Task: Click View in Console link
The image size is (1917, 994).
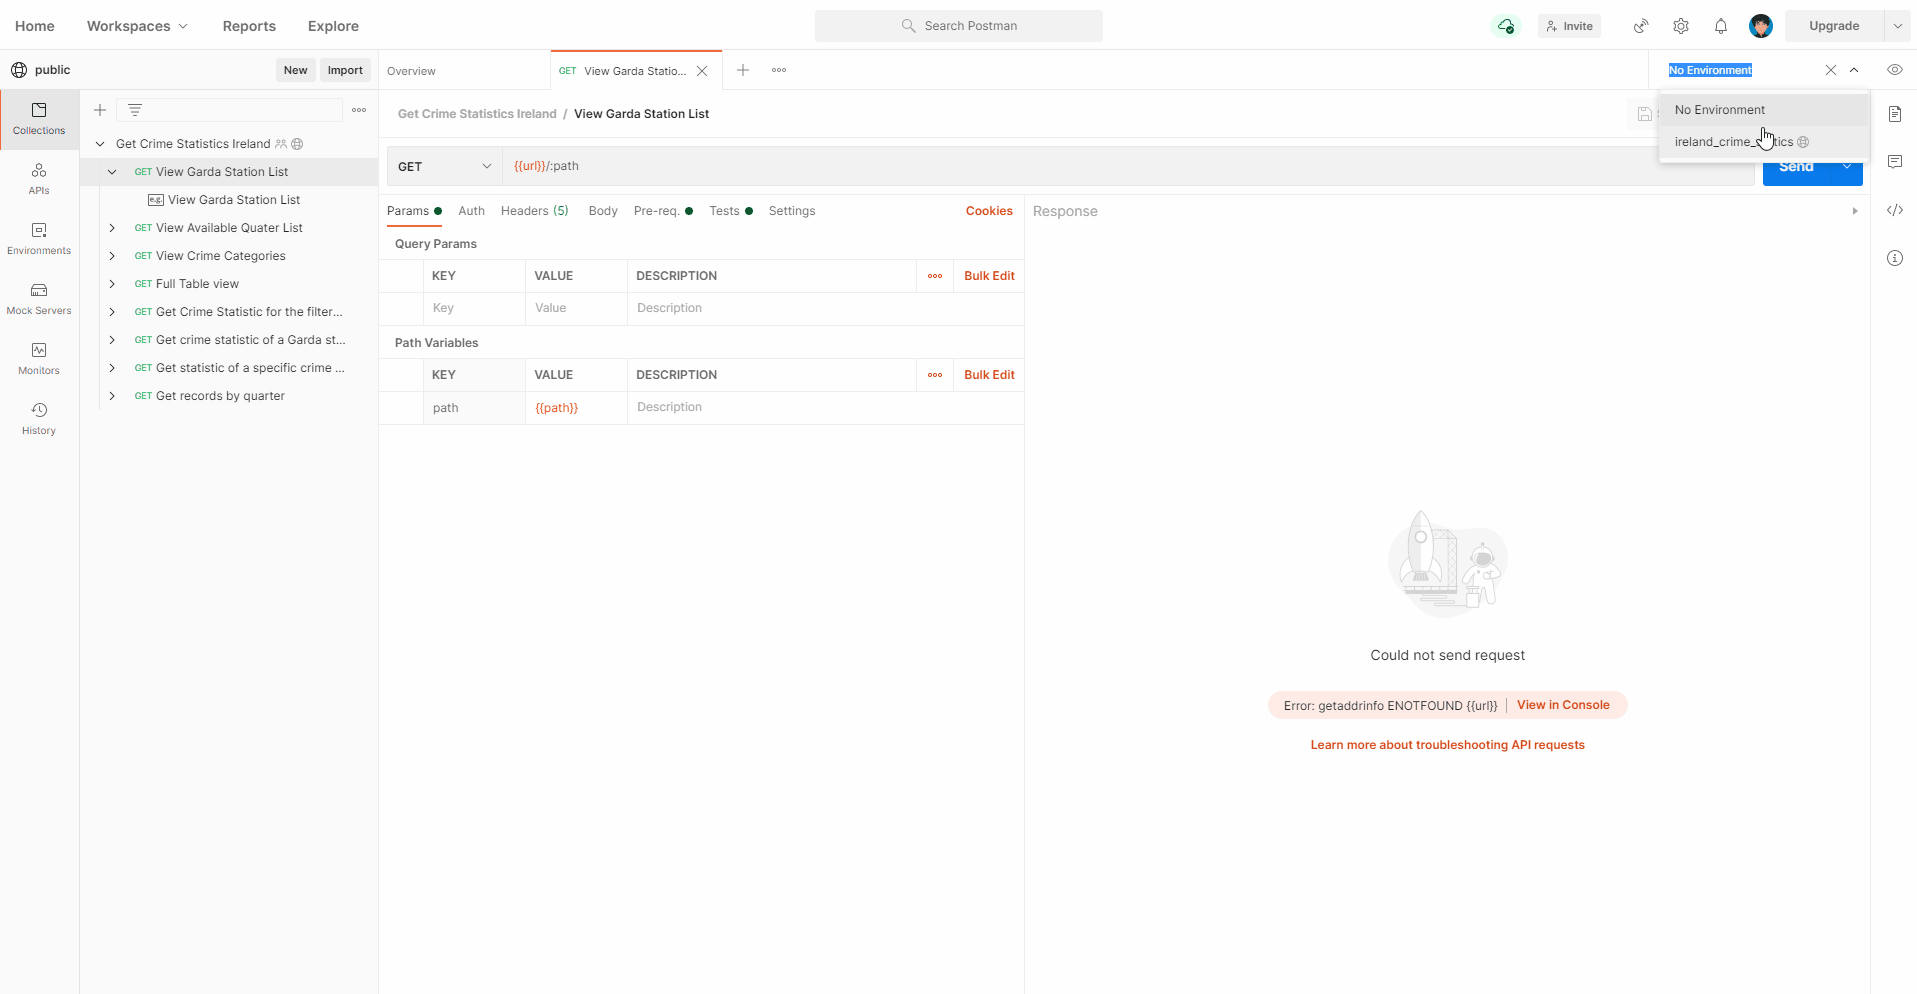Action: pyautogui.click(x=1563, y=705)
